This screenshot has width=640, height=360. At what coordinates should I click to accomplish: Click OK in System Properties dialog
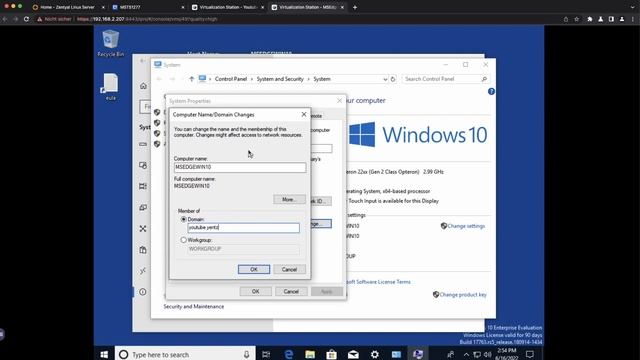coord(256,291)
